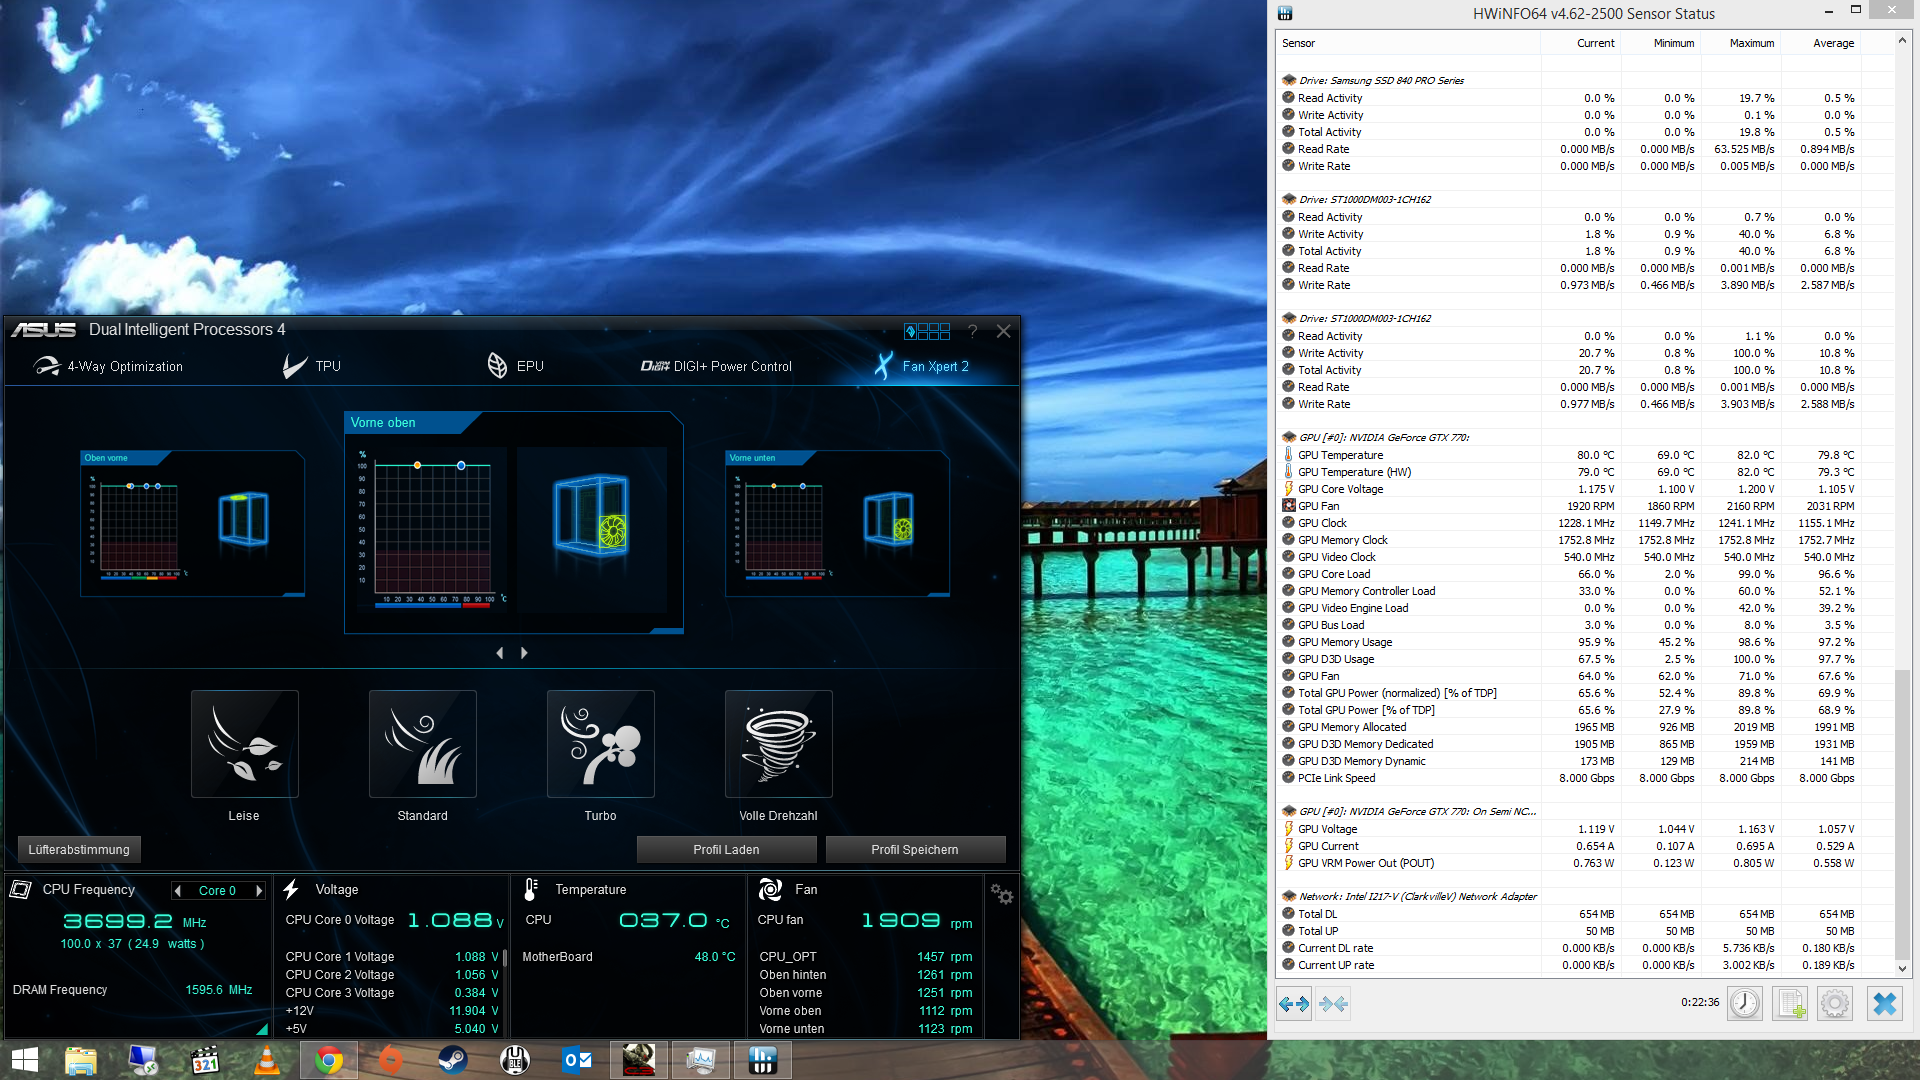The image size is (1920, 1080).
Task: Select the Leise fan profile icon
Action: coord(244,744)
